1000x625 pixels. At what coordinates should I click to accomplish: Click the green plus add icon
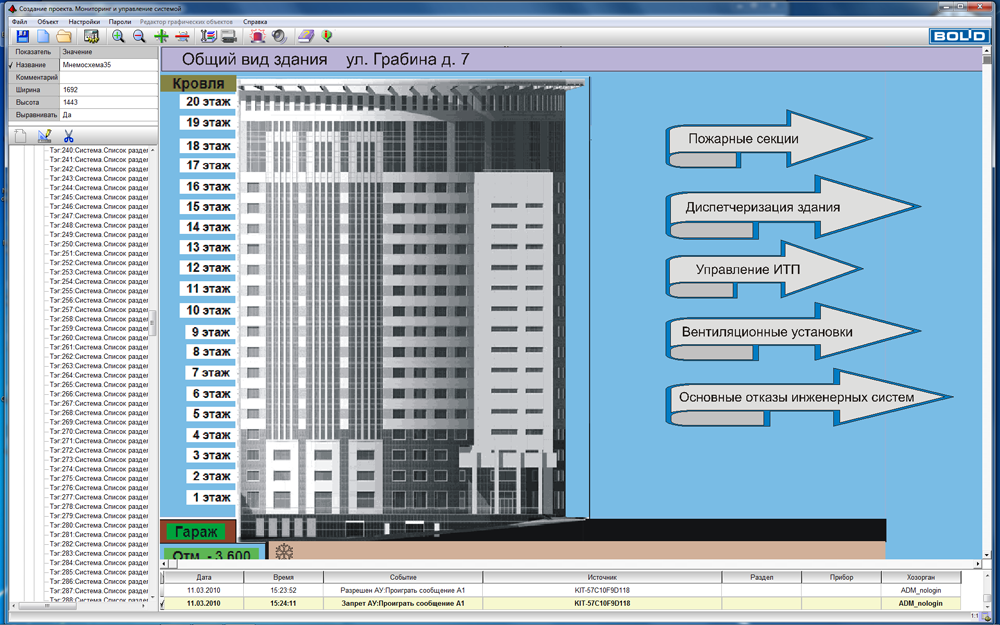[161, 36]
